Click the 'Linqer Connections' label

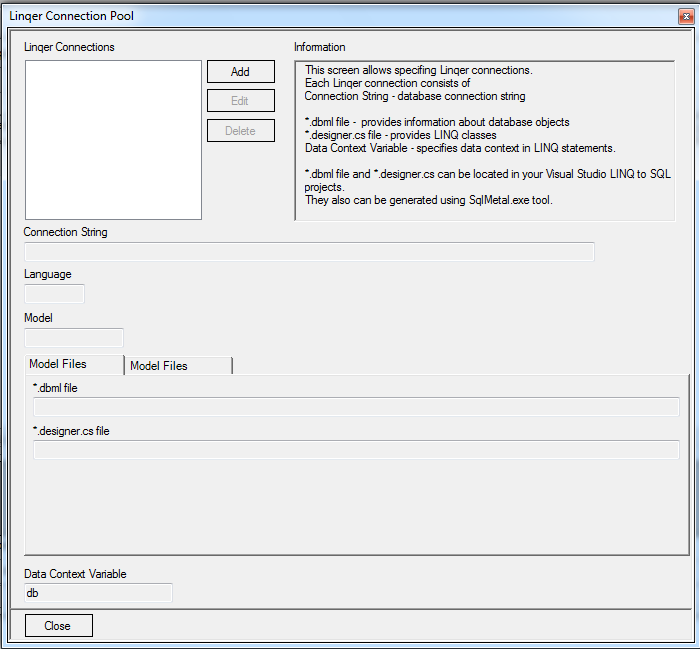coord(69,47)
